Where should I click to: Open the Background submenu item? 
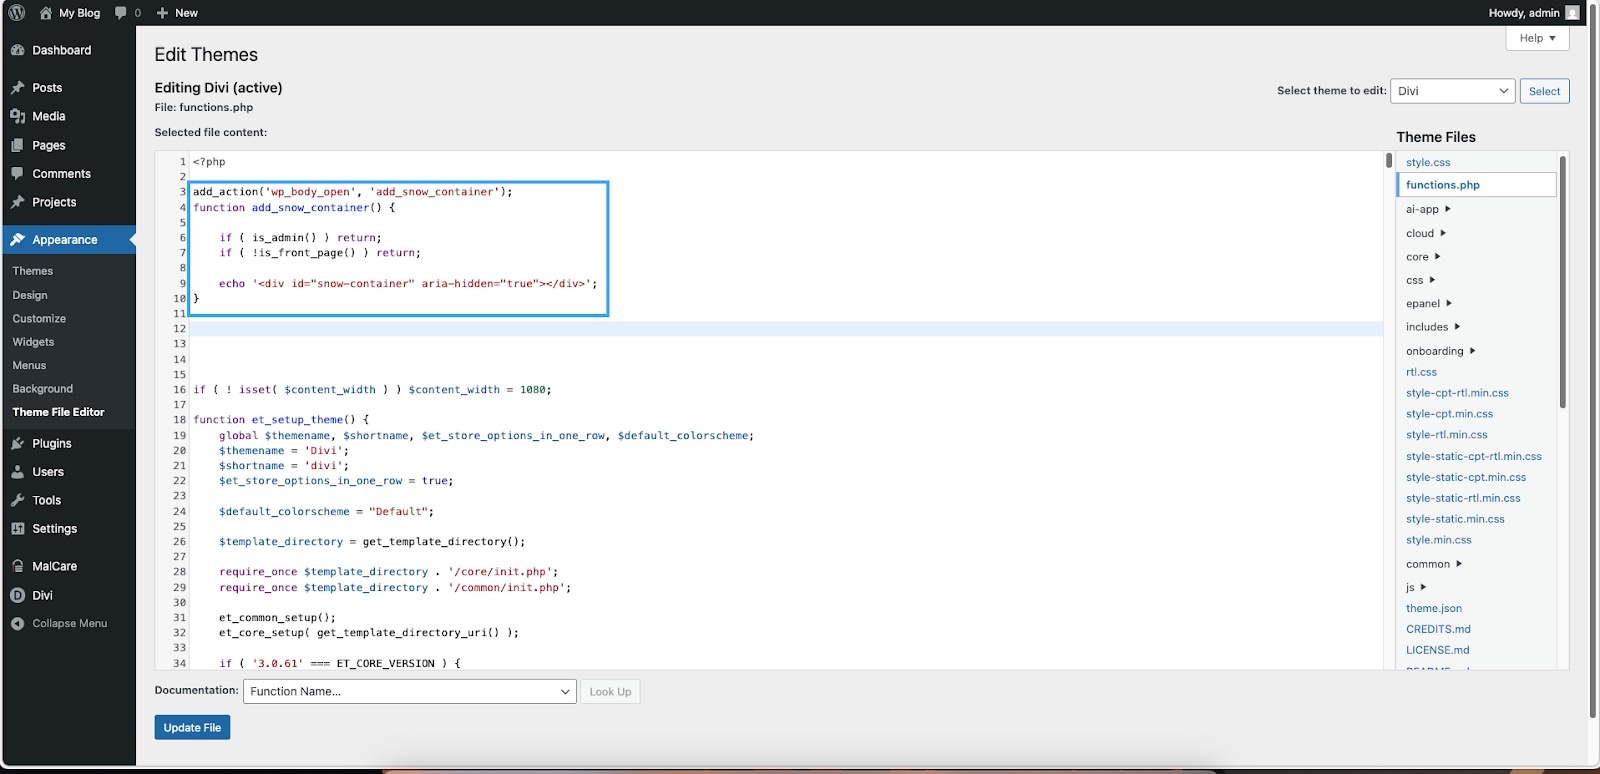point(42,388)
